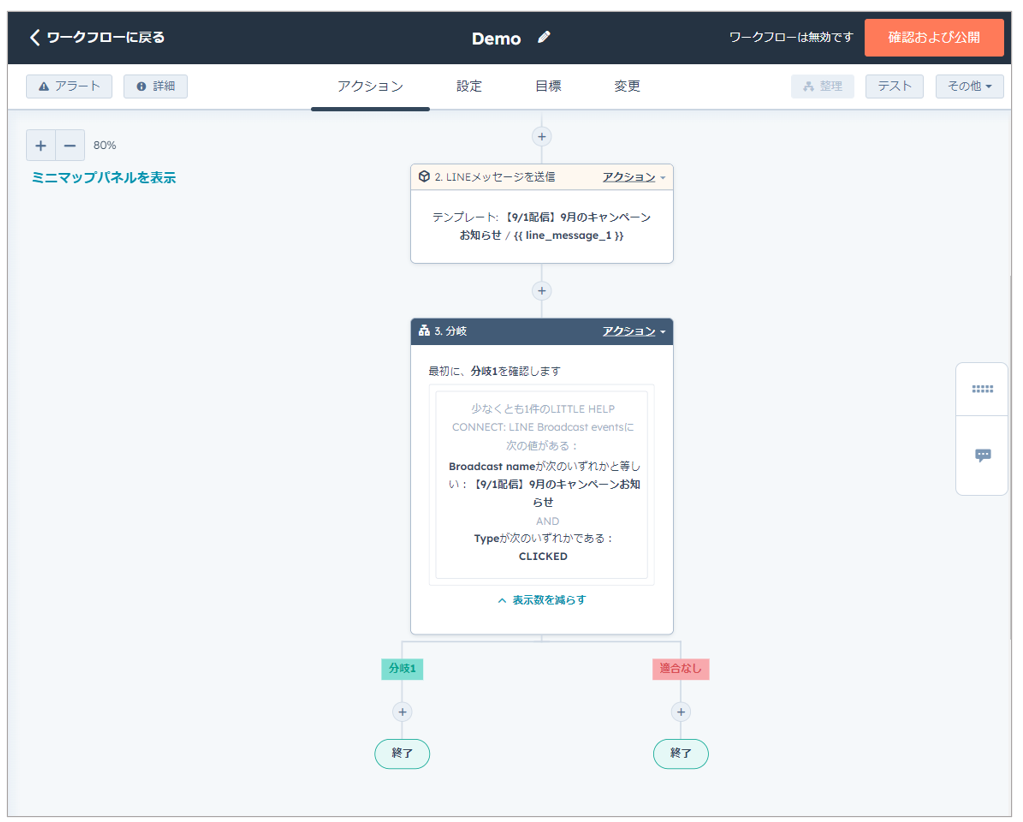This screenshot has height=822, width=1023.
Task: Expand the その他 dropdown menu
Action: click(969, 86)
